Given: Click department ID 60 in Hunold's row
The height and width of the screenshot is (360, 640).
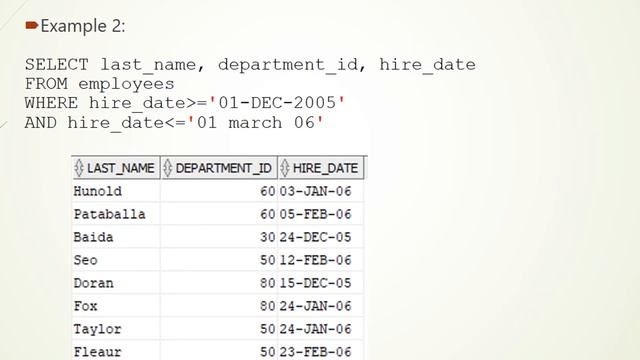Looking at the screenshot, I should pyautogui.click(x=268, y=191).
